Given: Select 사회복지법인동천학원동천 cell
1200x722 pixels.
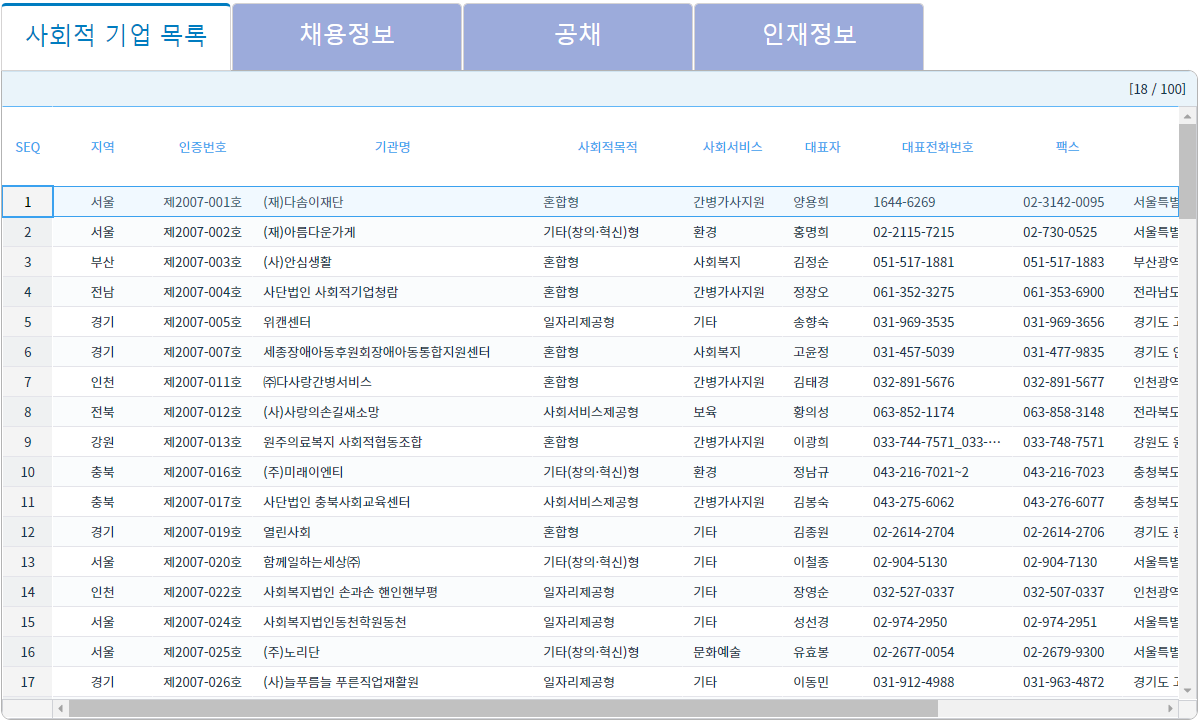Looking at the screenshot, I should [x=393, y=622].
